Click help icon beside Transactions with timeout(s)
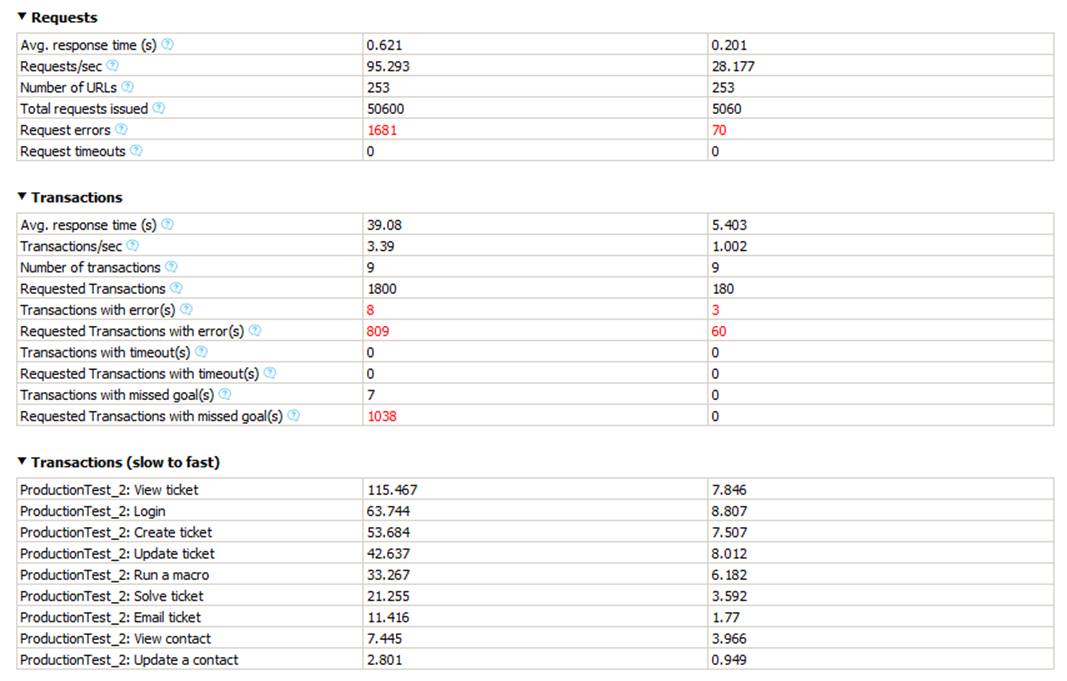This screenshot has width=1067, height=681. click(201, 352)
